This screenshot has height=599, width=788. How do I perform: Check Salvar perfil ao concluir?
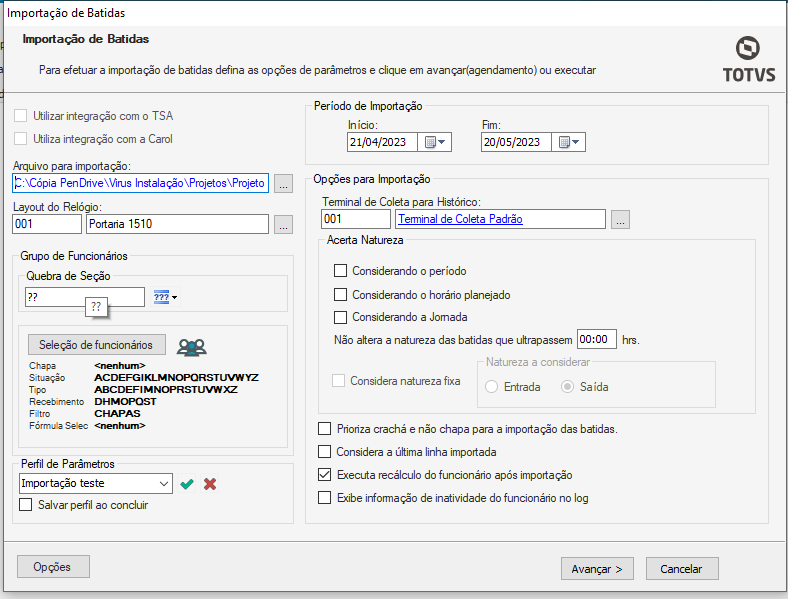click(26, 505)
